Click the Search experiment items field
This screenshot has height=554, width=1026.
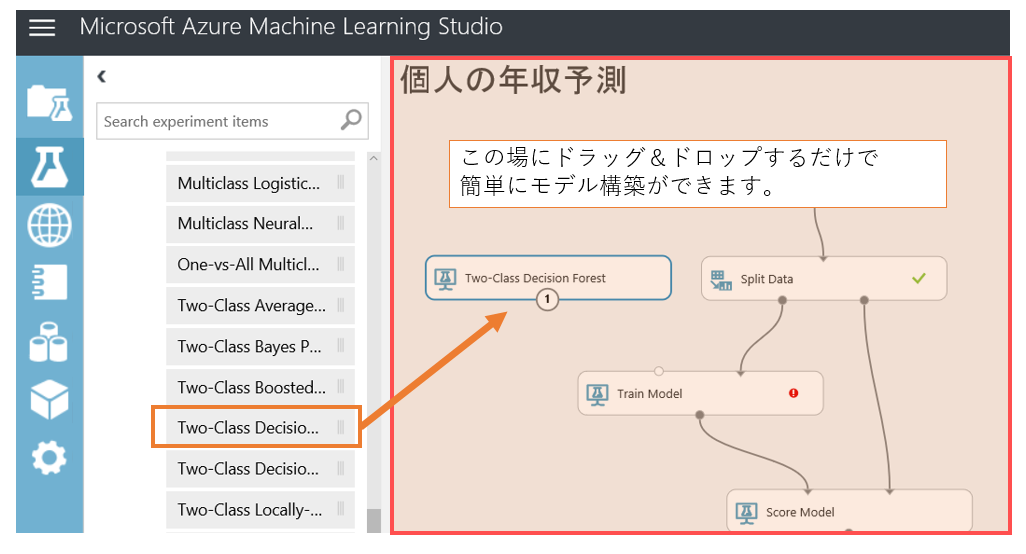(x=232, y=121)
